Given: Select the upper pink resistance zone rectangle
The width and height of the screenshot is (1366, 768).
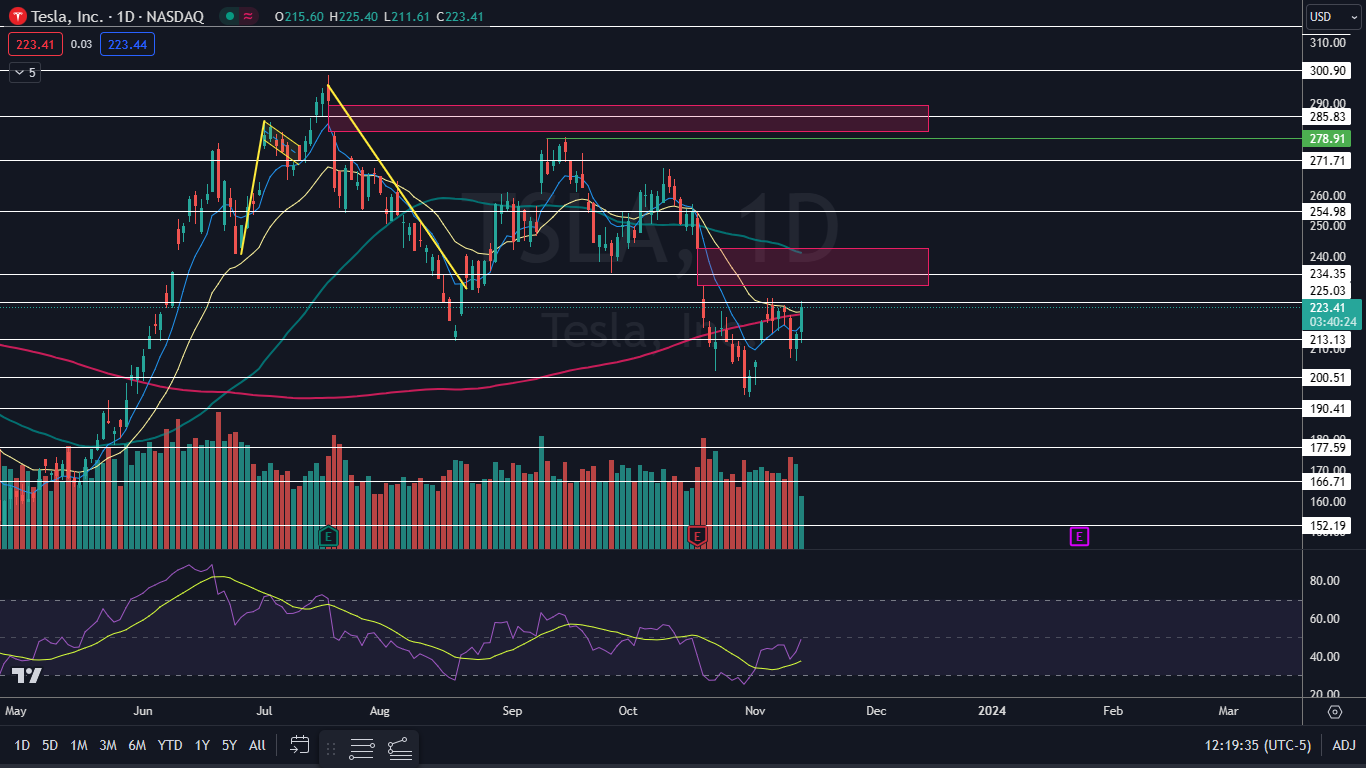Looking at the screenshot, I should [628, 118].
